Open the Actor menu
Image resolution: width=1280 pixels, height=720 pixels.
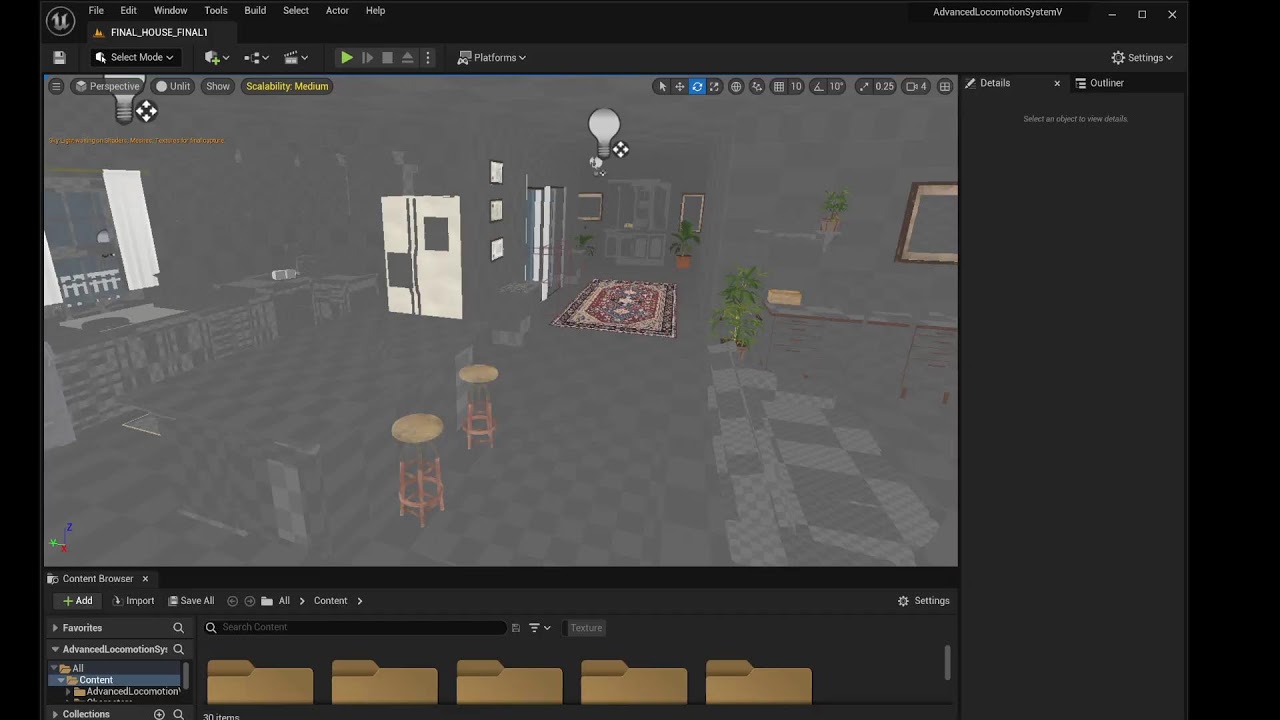pos(337,11)
